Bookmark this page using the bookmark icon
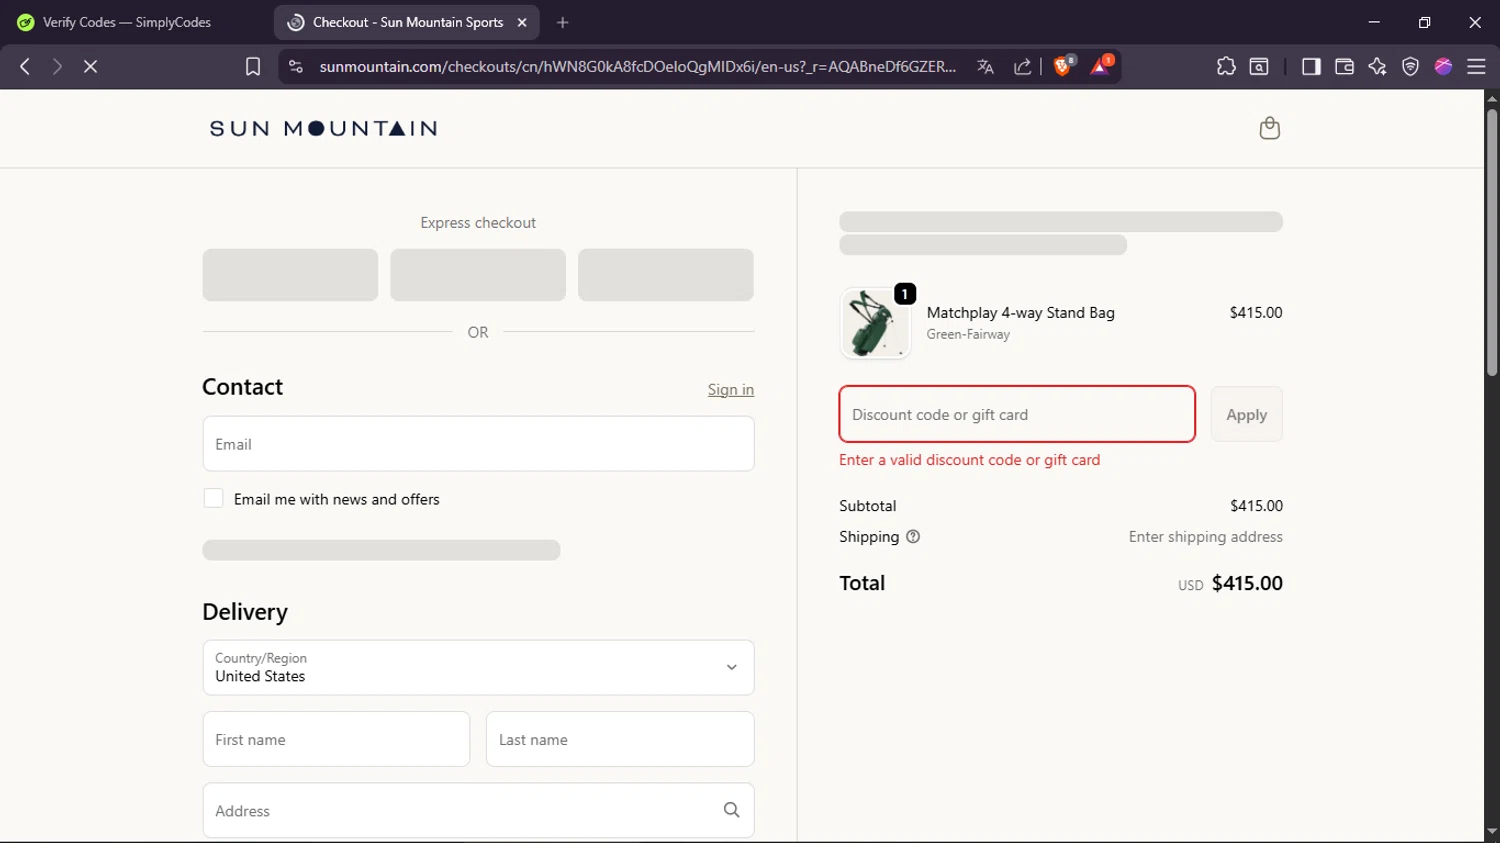 click(x=253, y=66)
